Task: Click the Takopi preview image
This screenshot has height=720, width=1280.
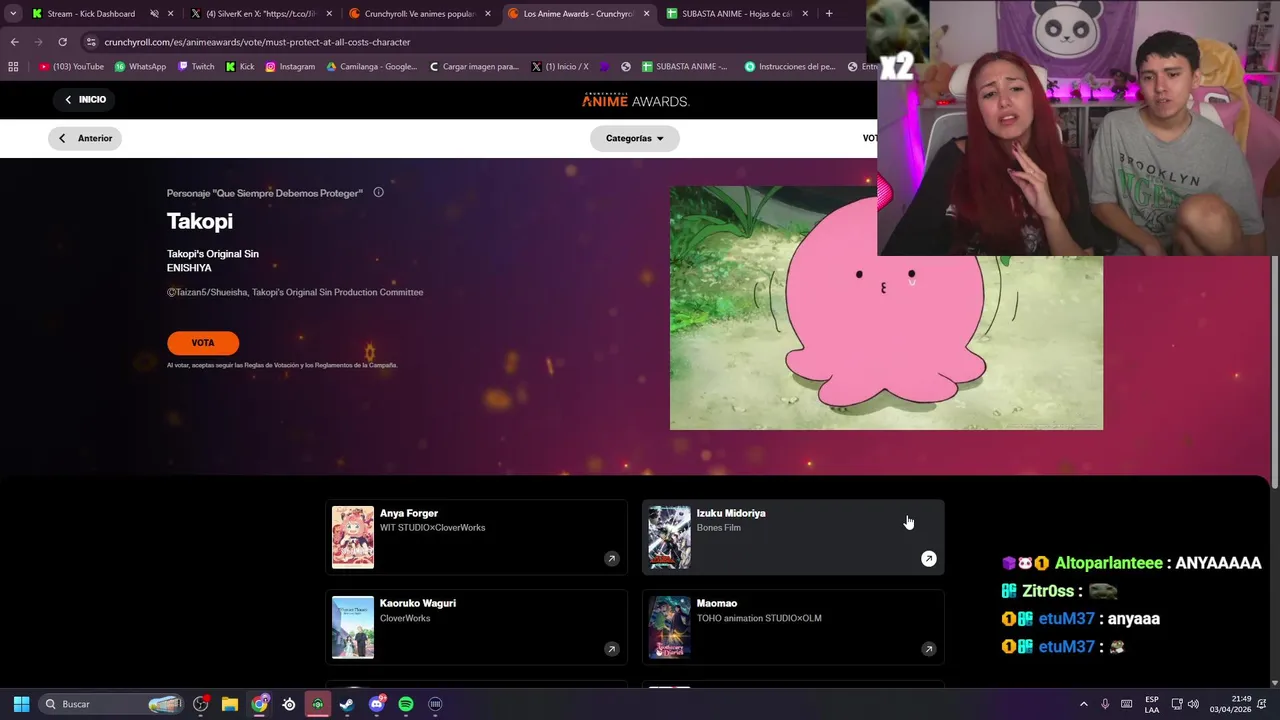Action: pos(886,308)
